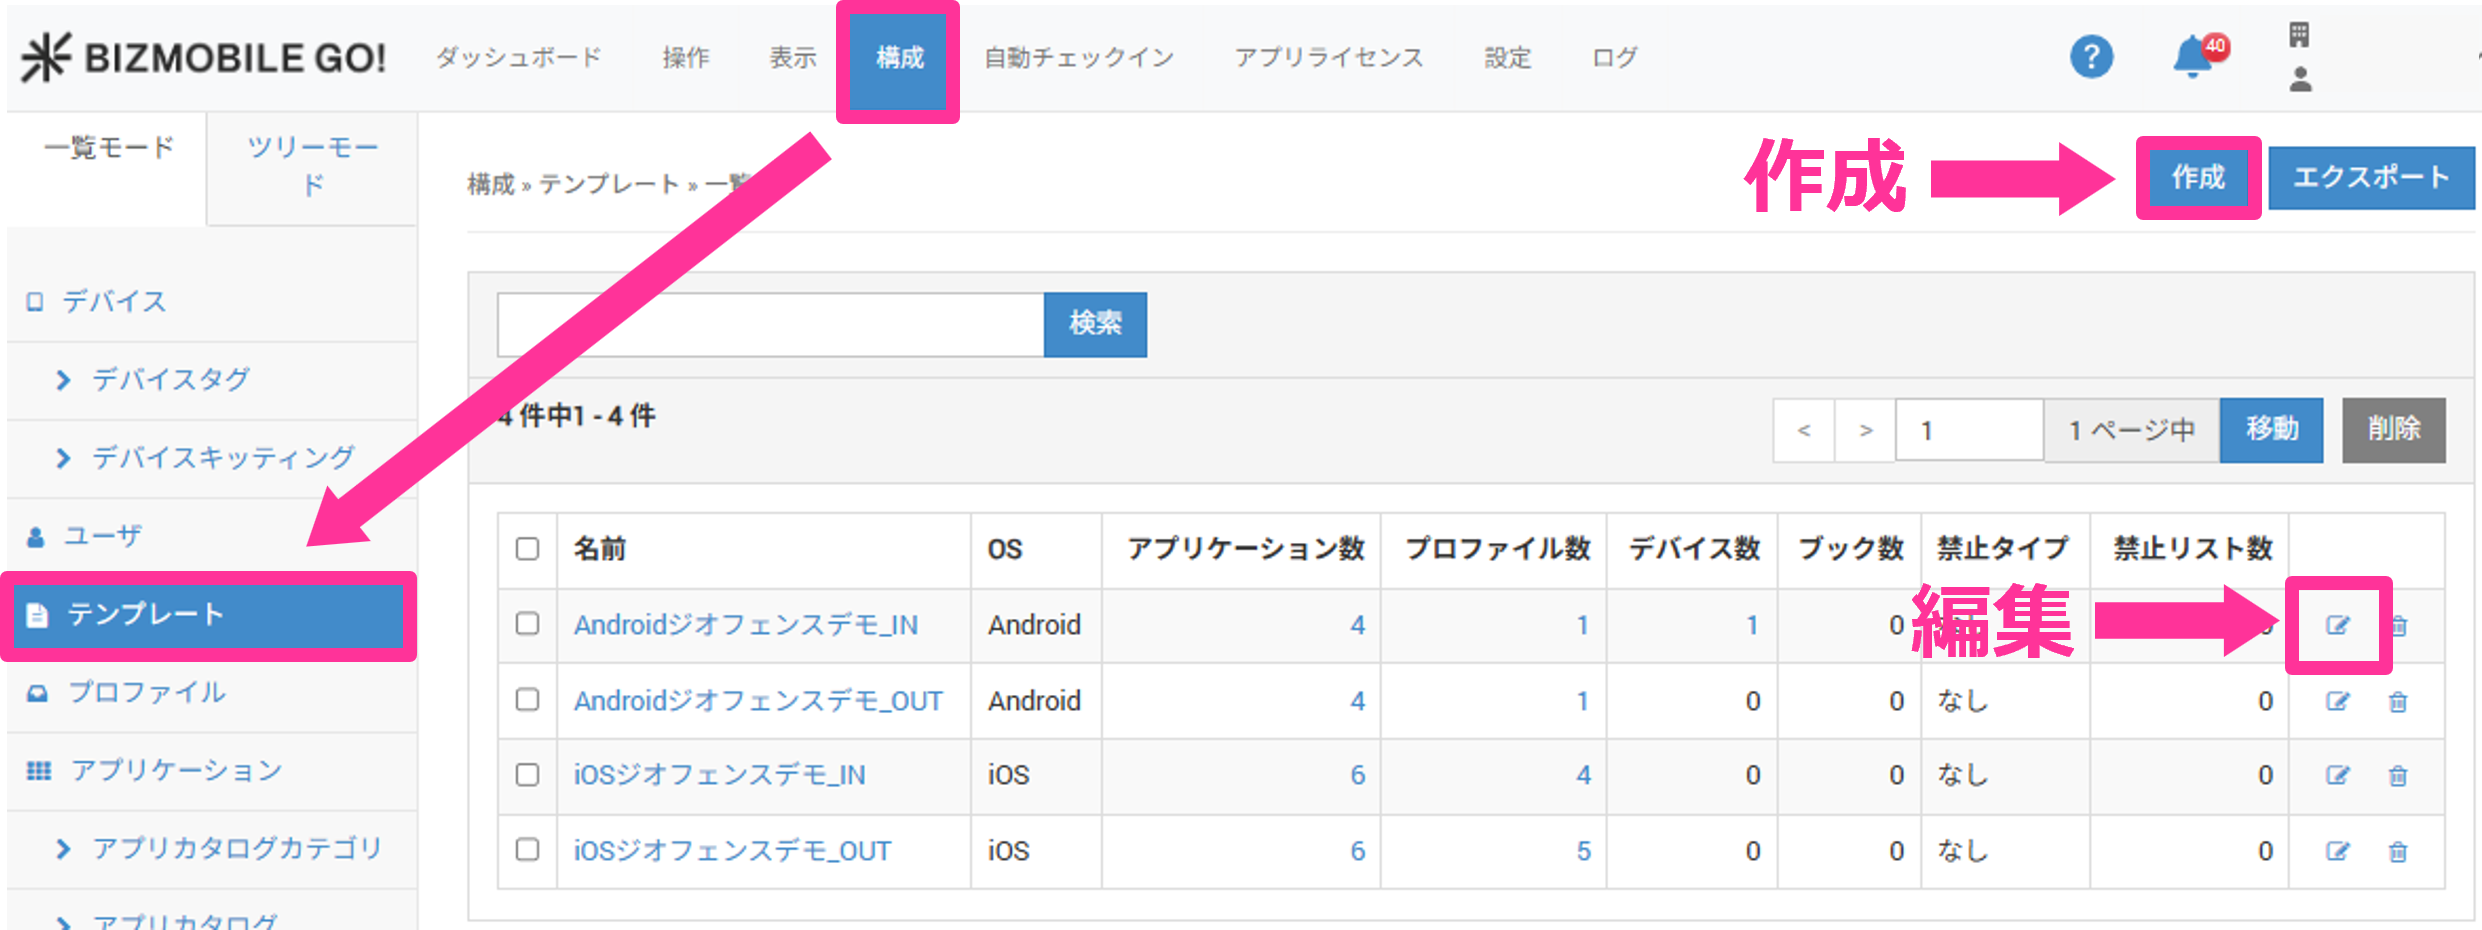Screen dimensions: 2482x930
Task: Open the notifications bell icon
Action: tap(2192, 57)
